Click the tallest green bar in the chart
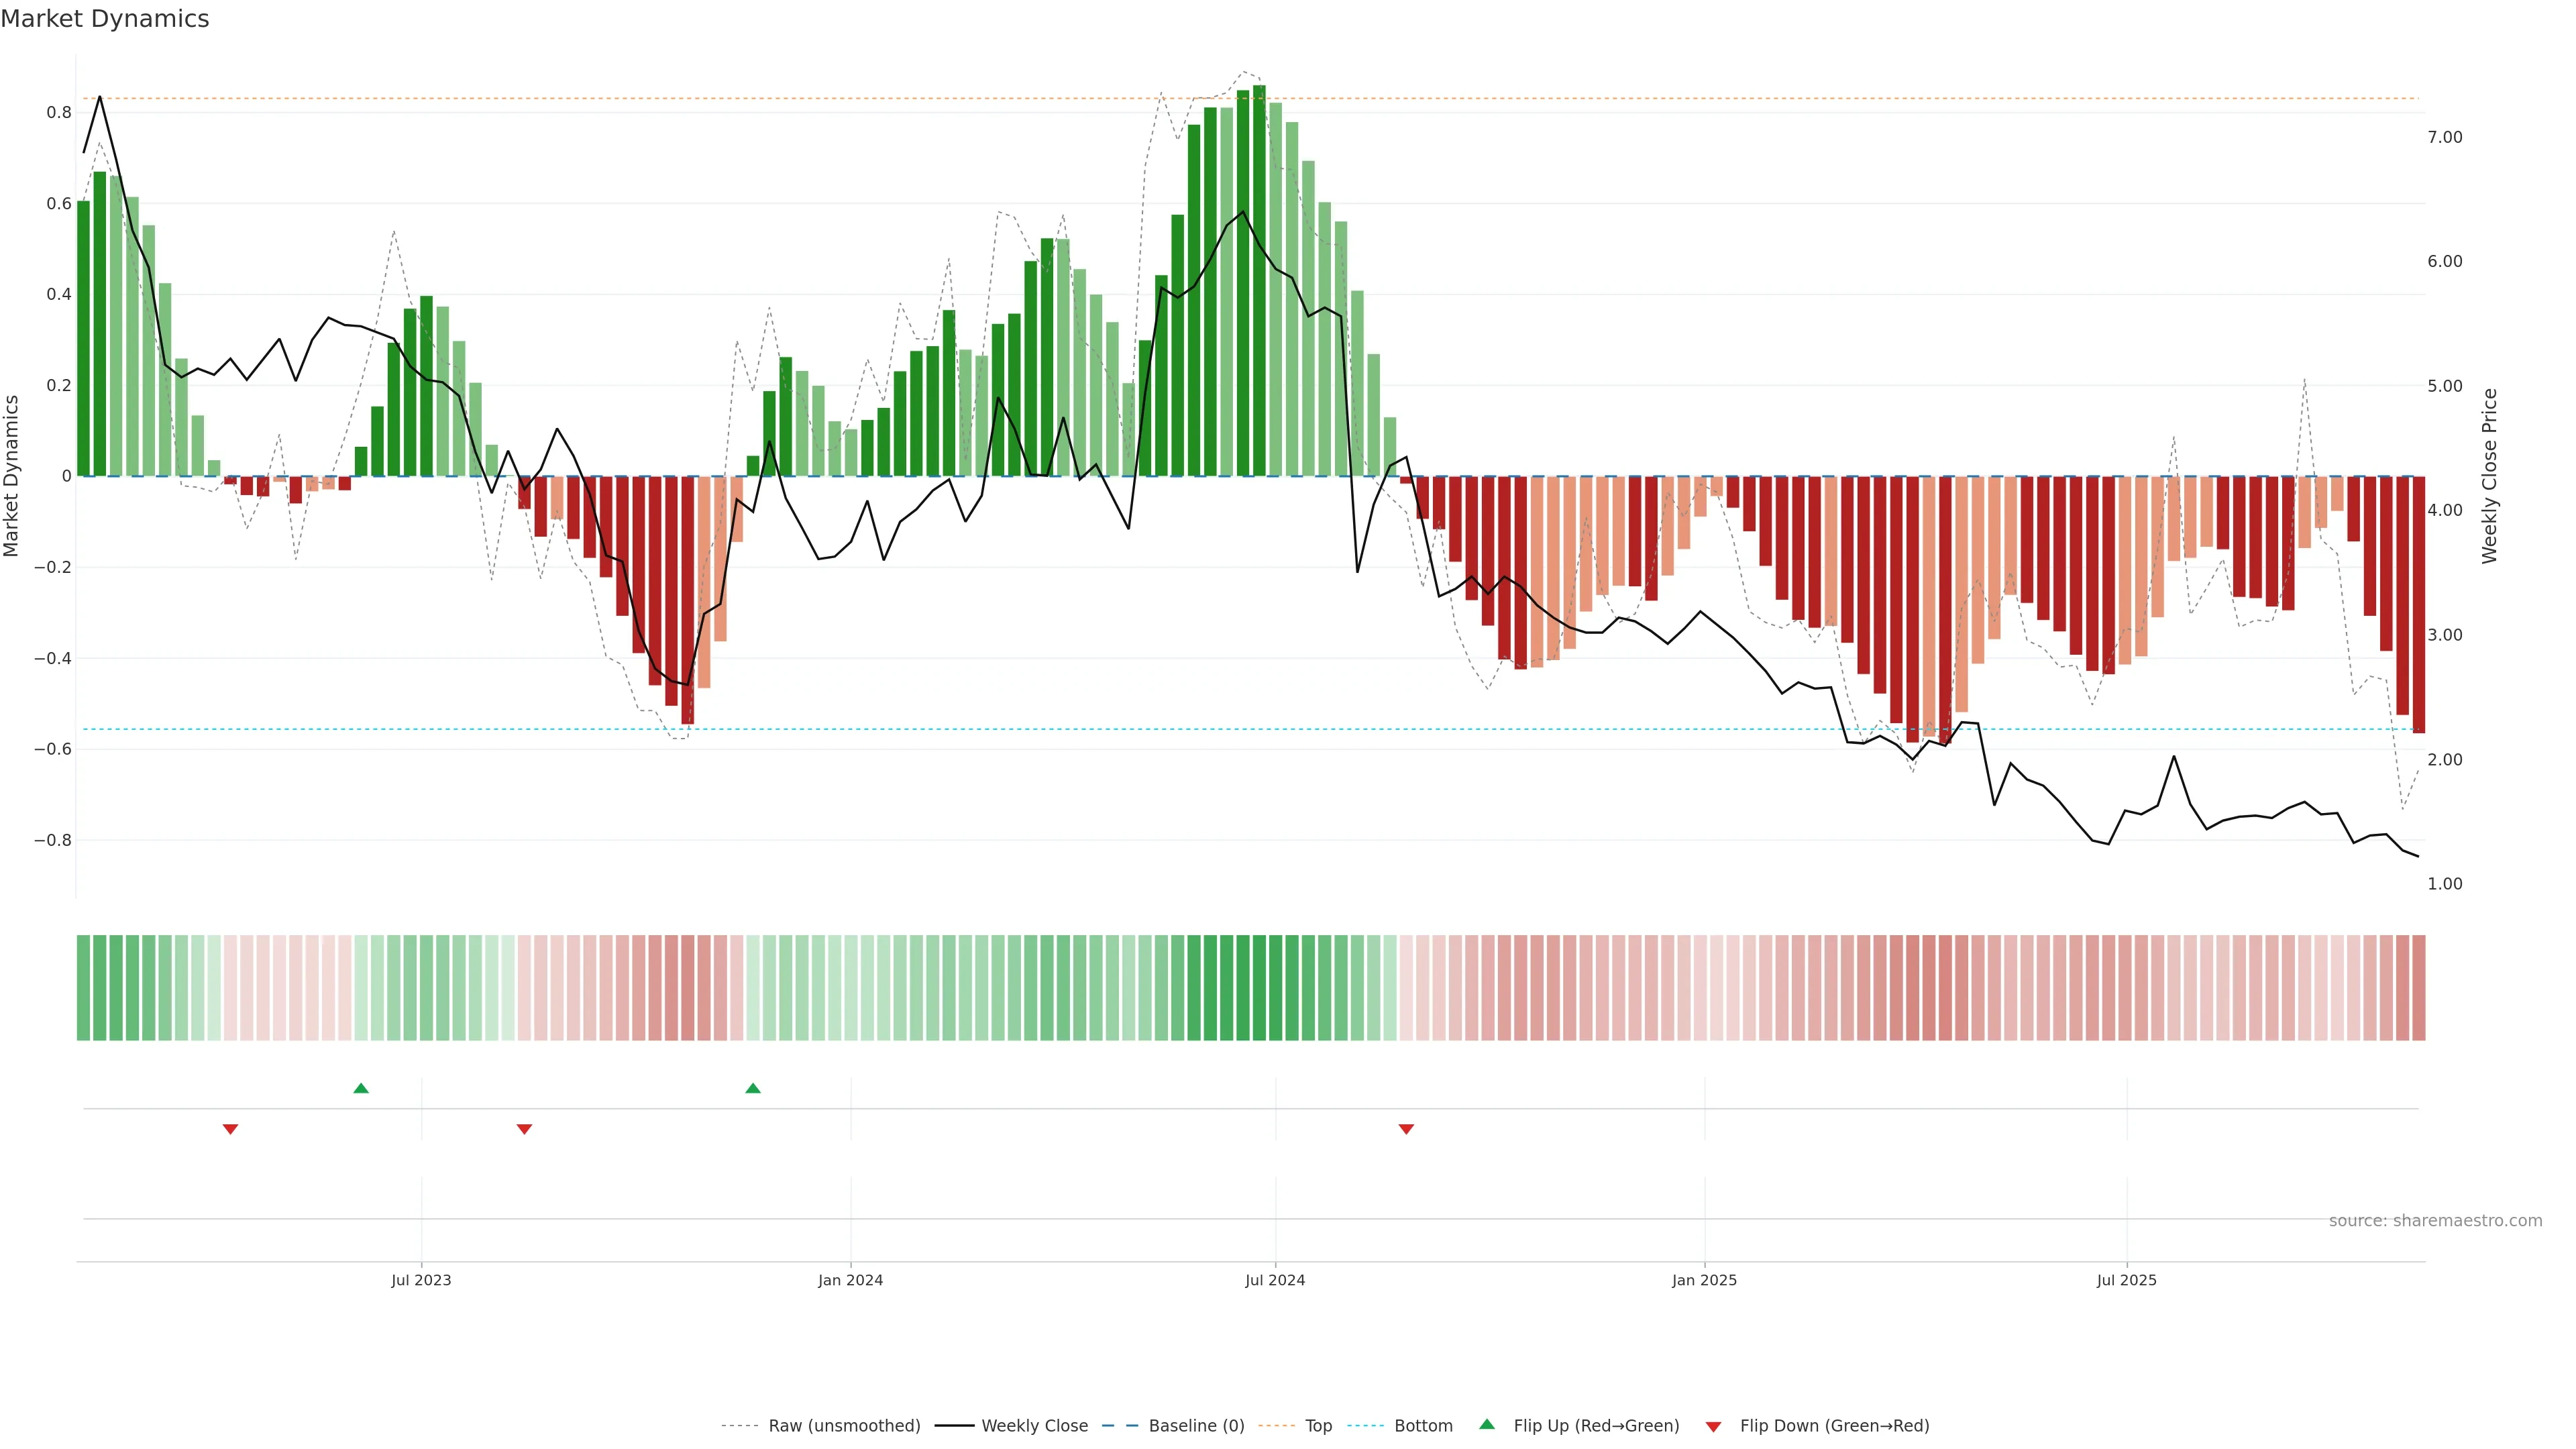 (x=1259, y=280)
